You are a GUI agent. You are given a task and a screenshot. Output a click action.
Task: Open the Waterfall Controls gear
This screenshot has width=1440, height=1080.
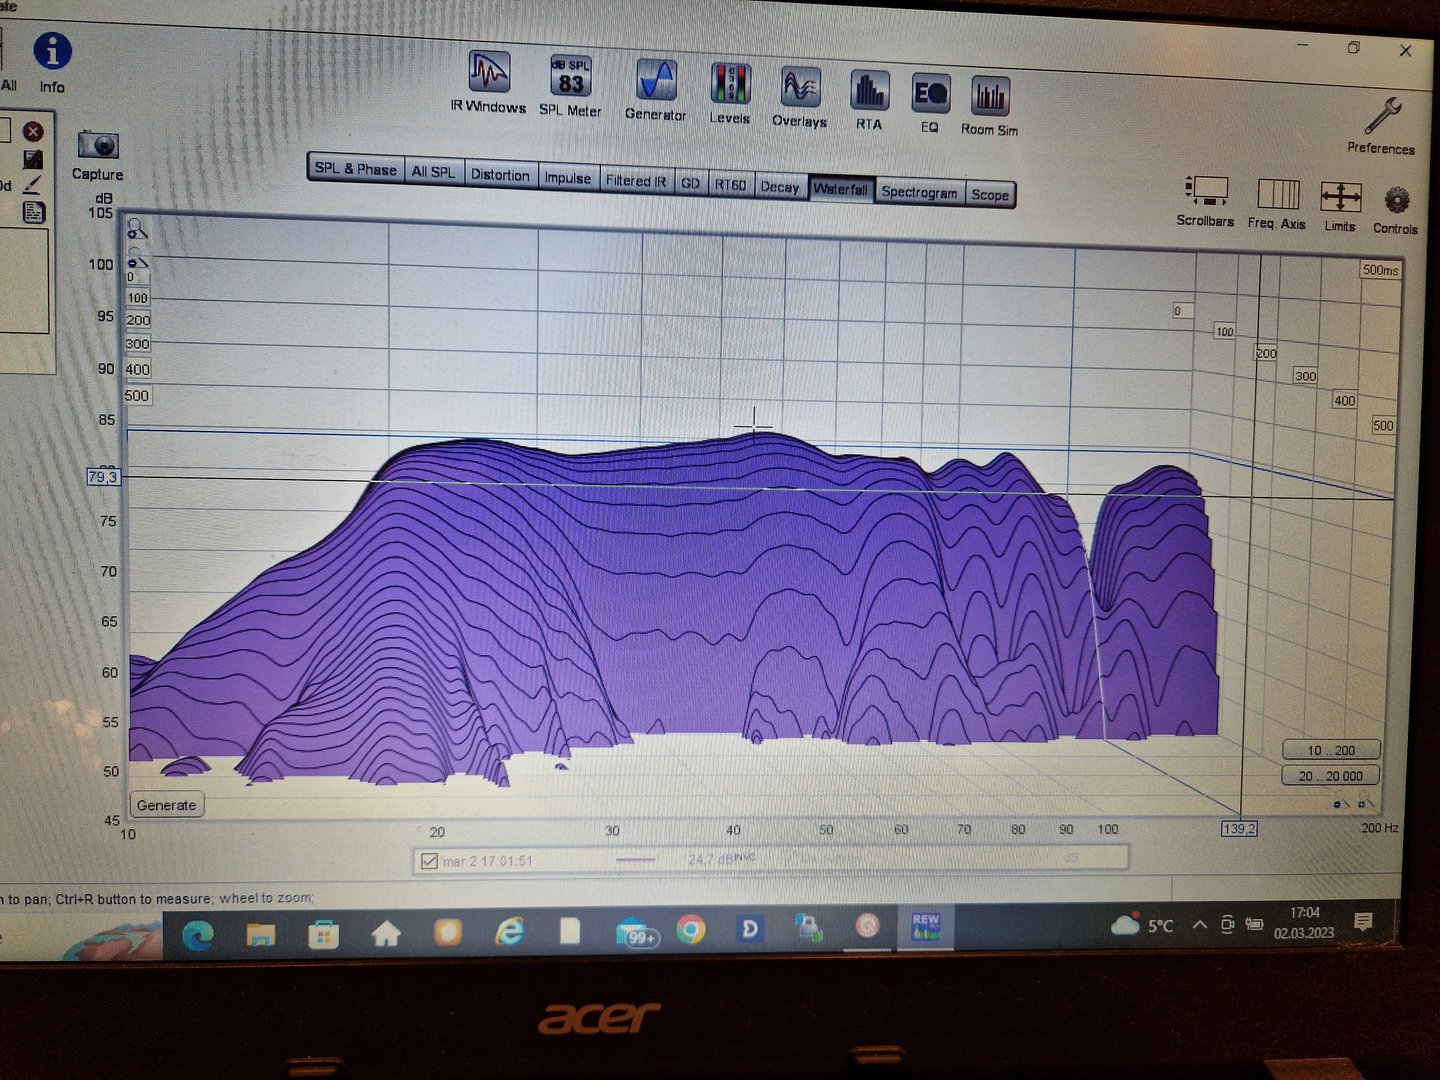[x=1396, y=210]
